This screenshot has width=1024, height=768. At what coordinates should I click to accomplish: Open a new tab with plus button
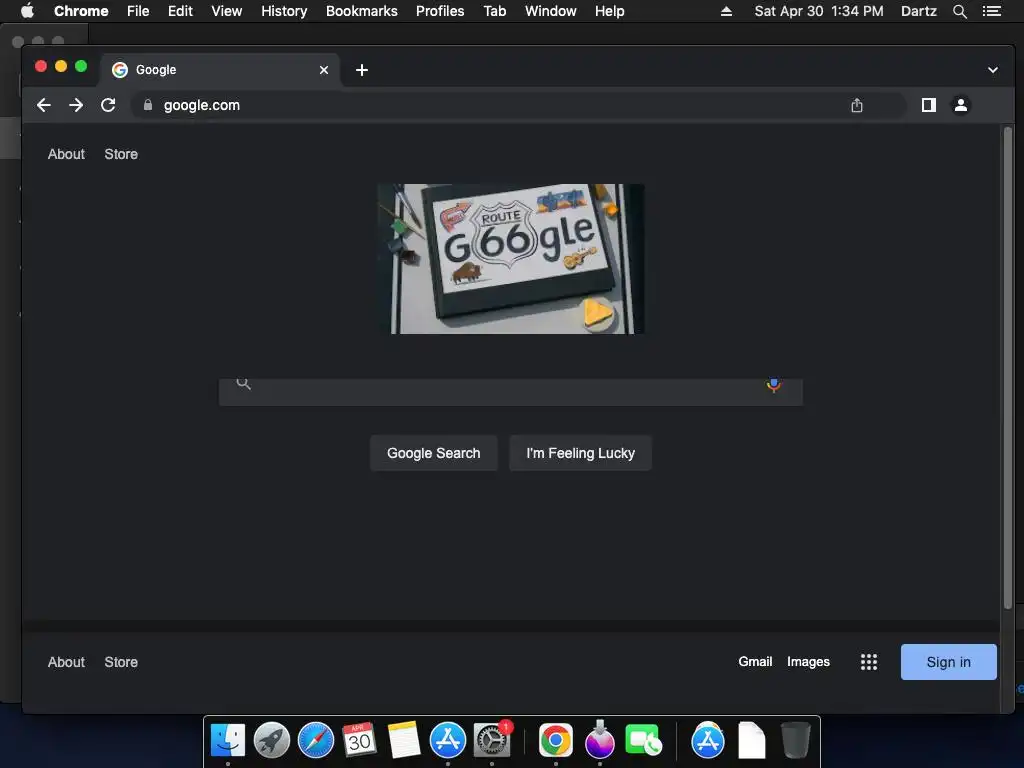pyautogui.click(x=362, y=70)
